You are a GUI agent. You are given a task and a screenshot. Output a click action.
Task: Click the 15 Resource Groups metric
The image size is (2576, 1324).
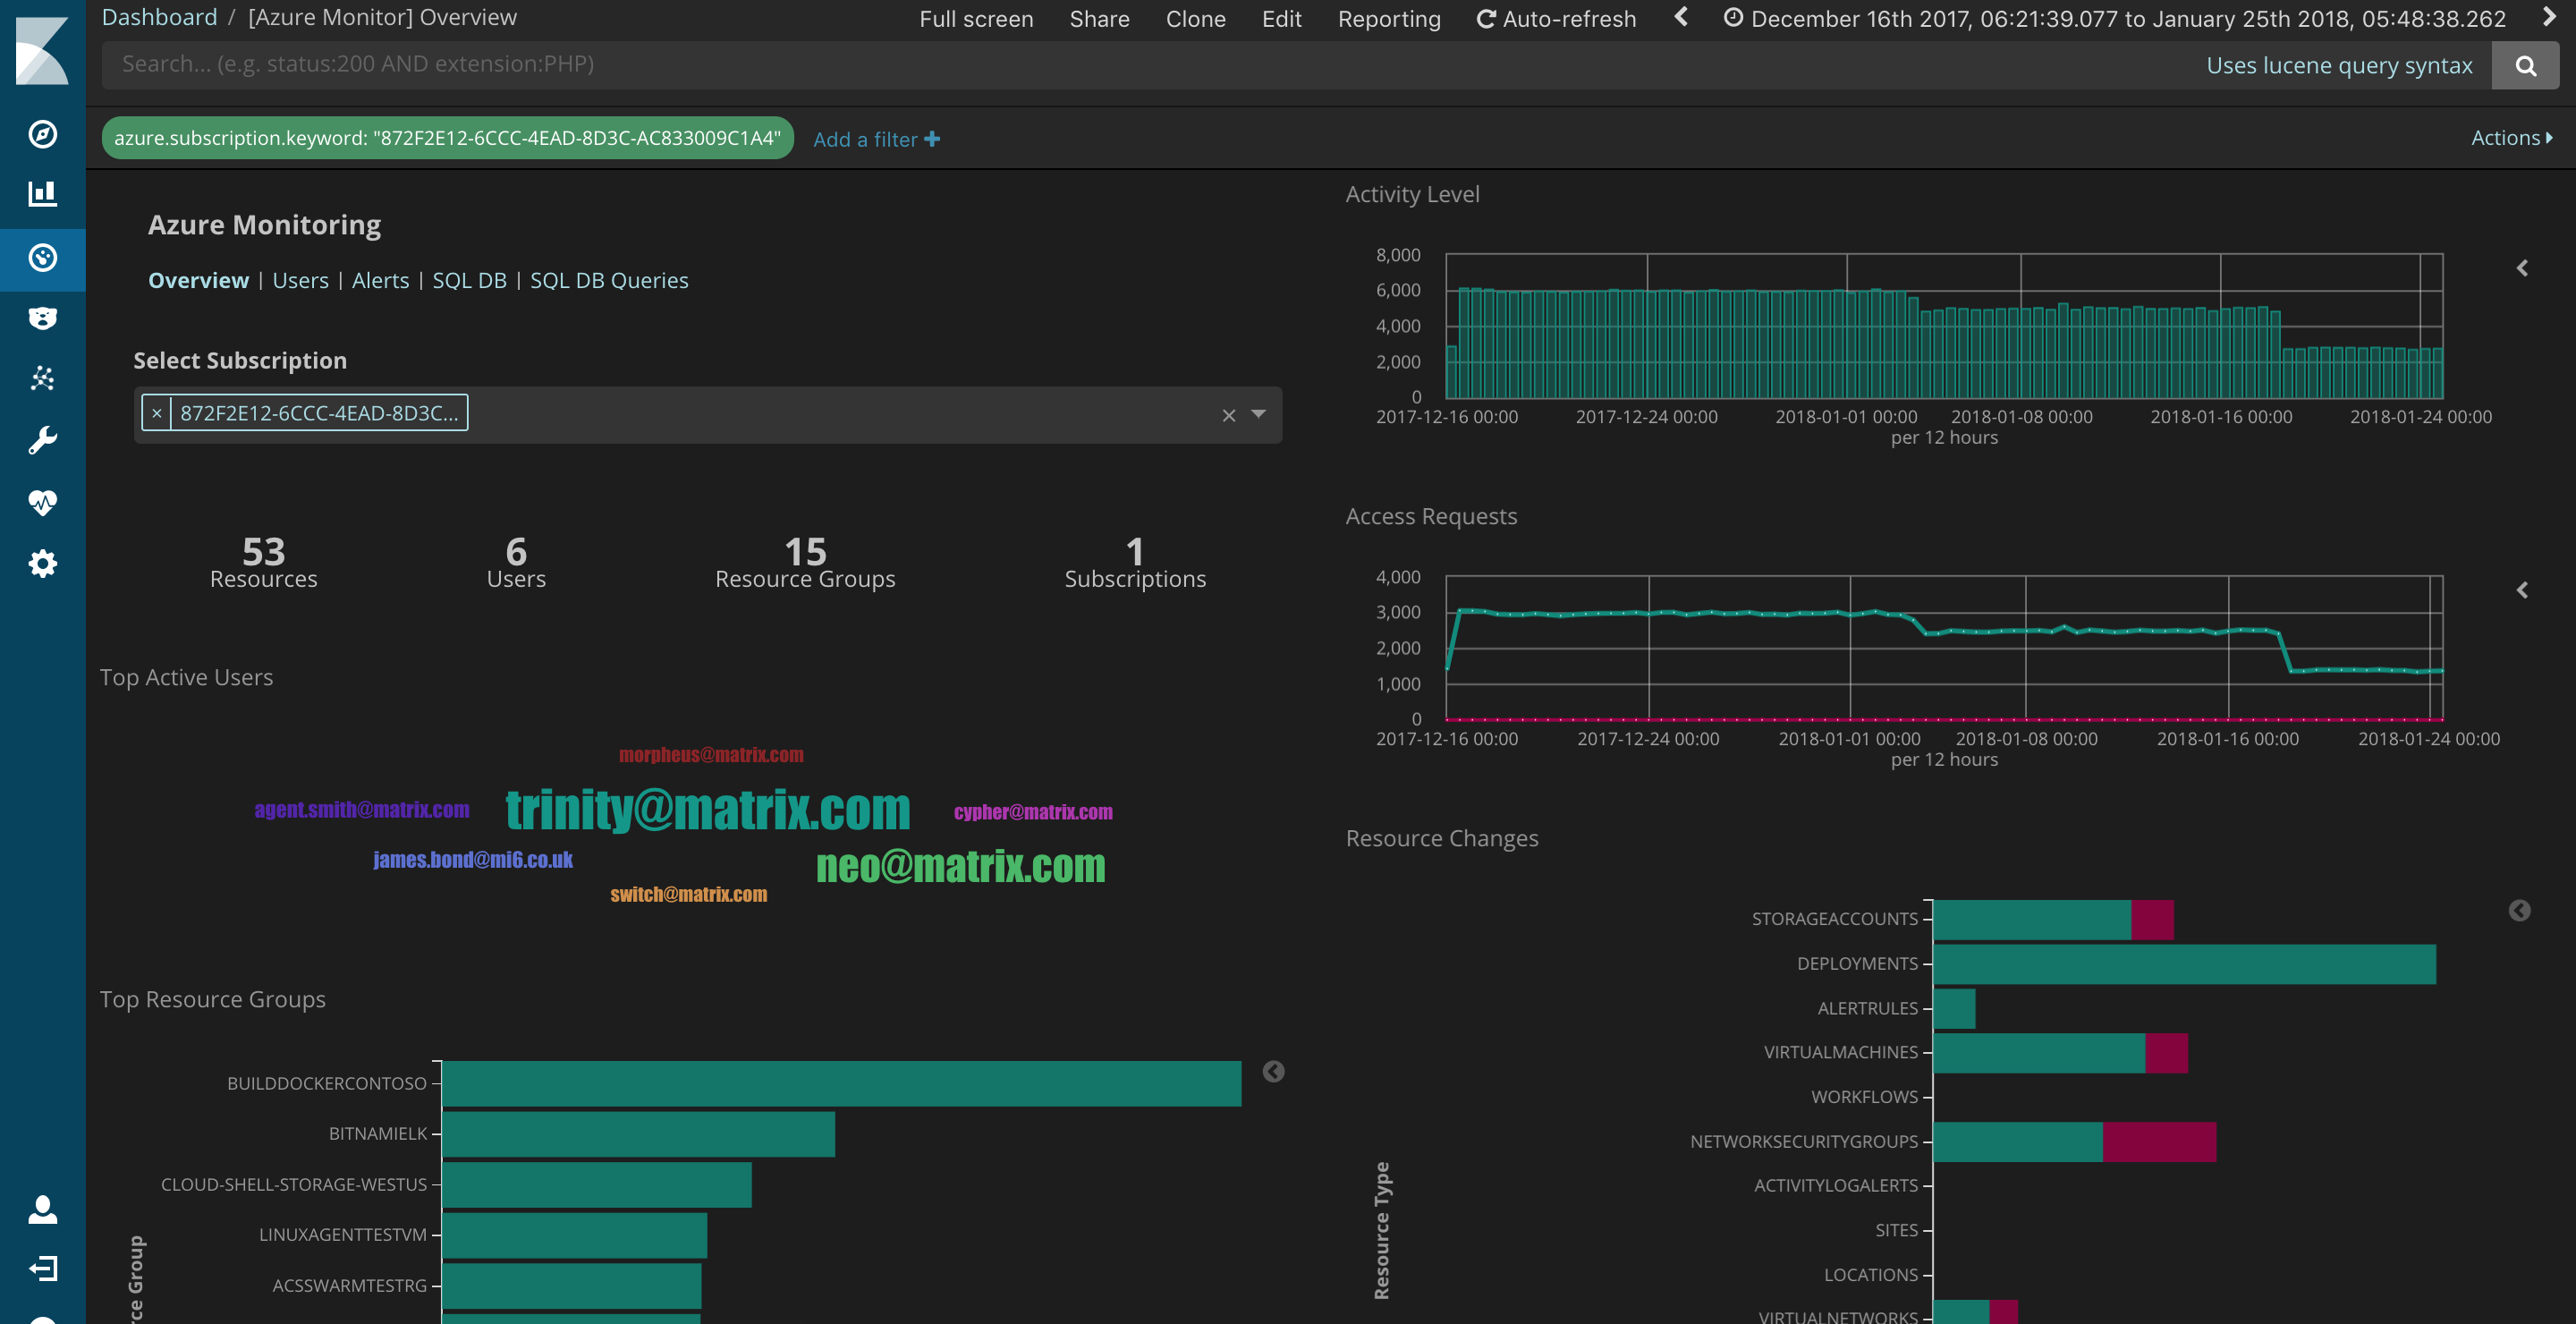tap(805, 562)
